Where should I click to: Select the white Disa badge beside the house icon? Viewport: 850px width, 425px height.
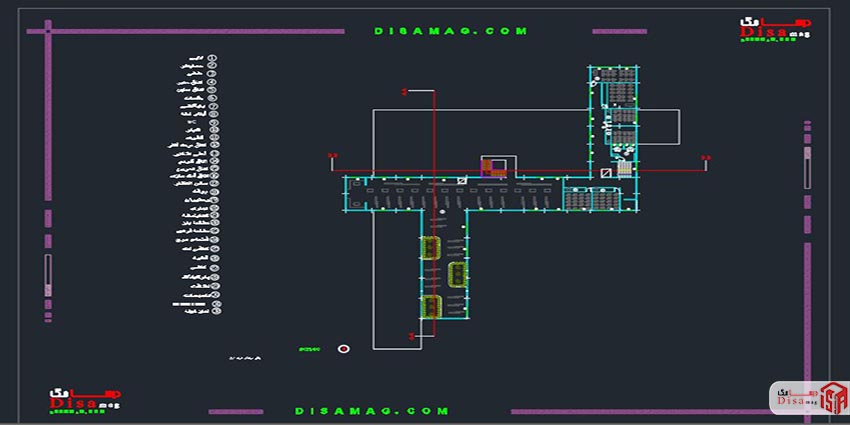[795, 397]
